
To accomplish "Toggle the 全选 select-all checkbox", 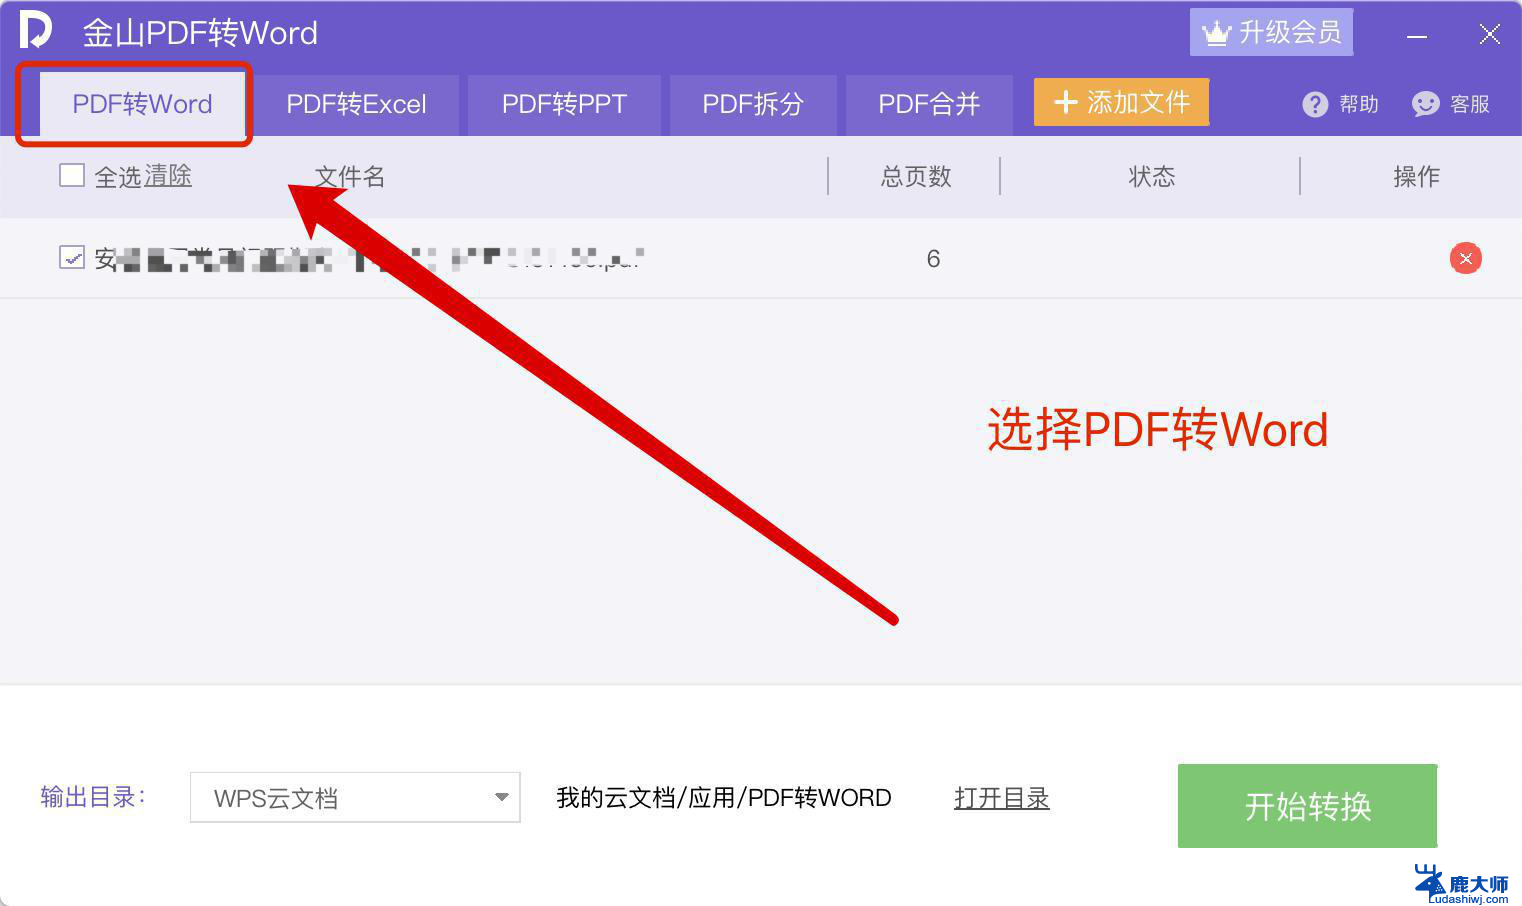I will [72, 175].
